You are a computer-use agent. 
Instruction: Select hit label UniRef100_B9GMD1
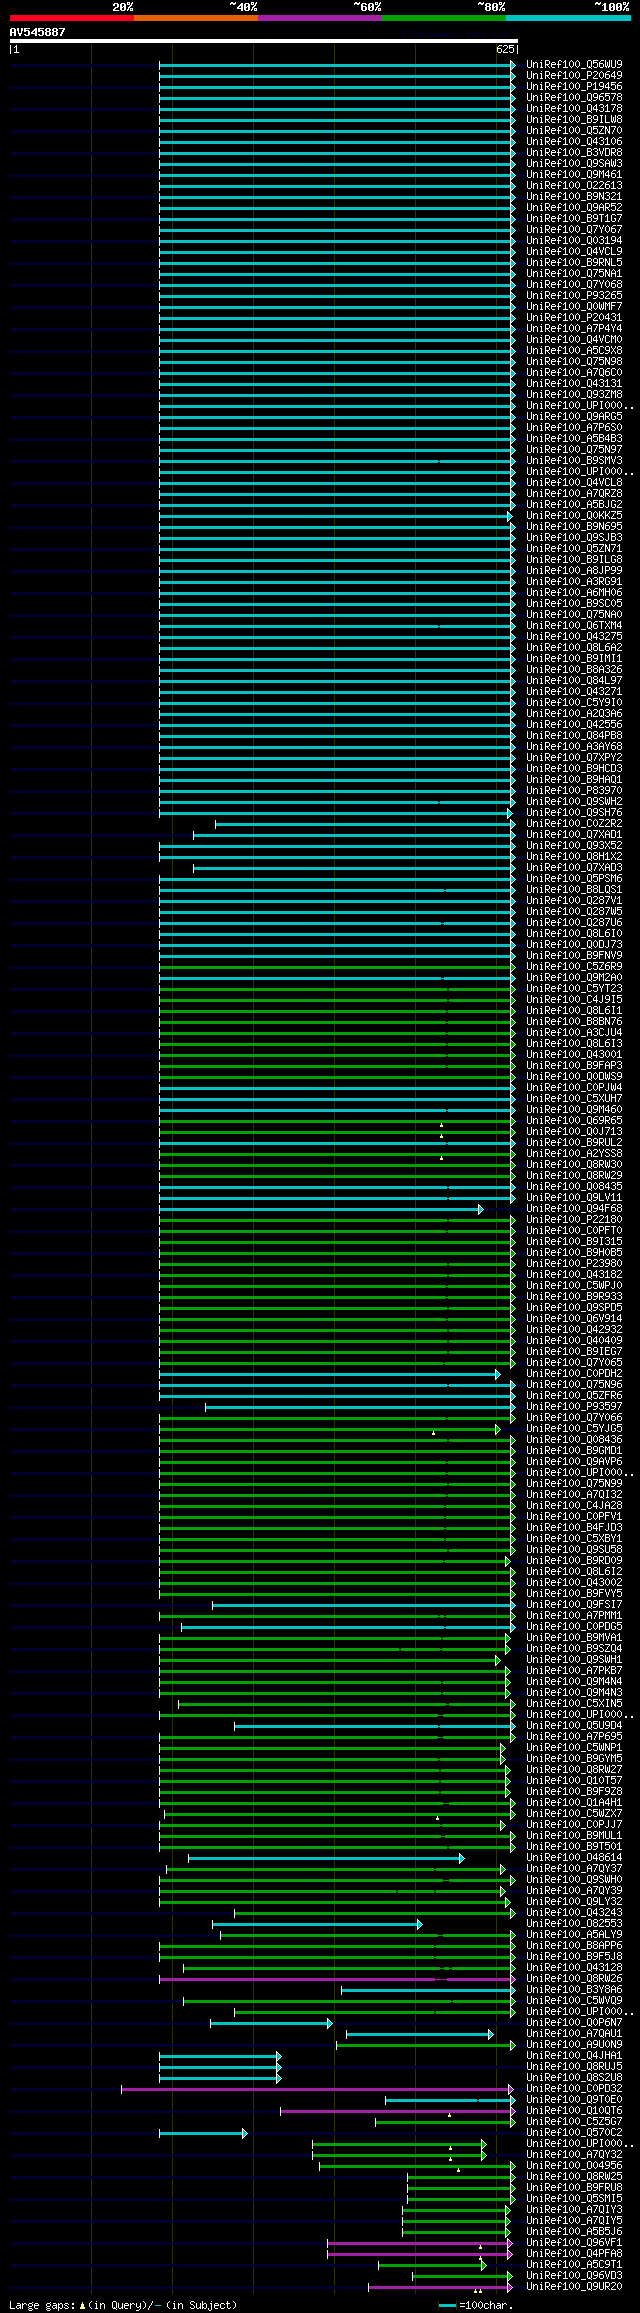point(574,1450)
